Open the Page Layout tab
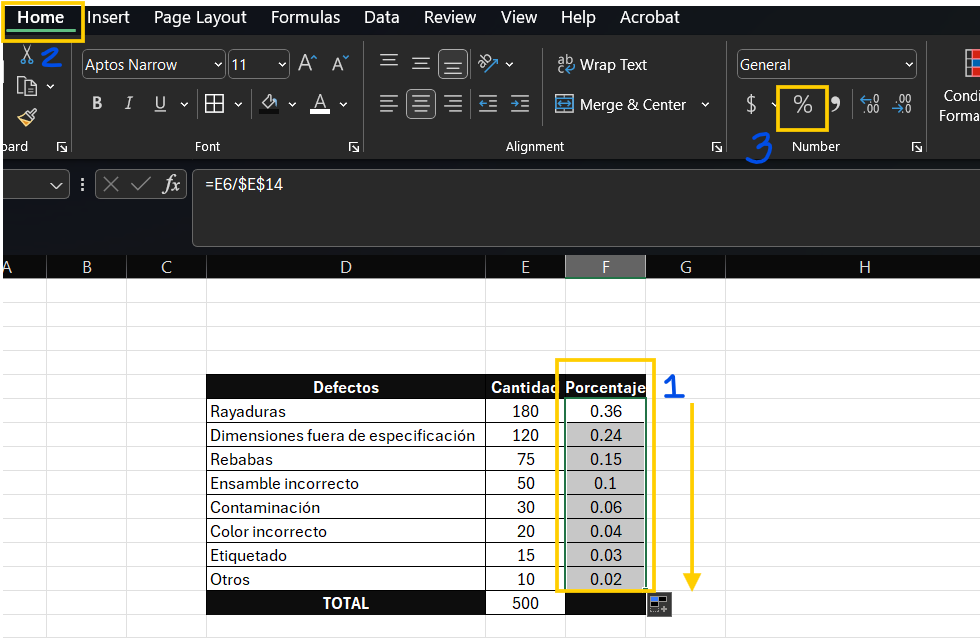 200,17
